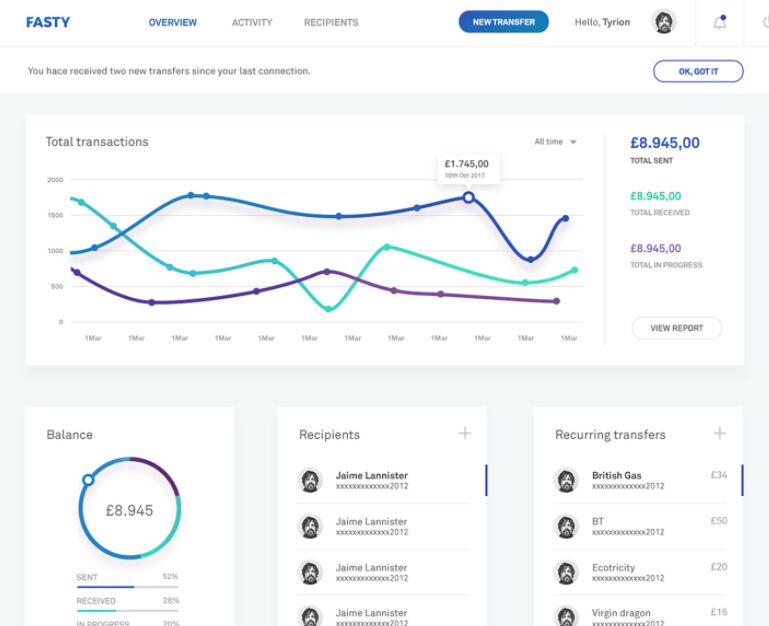This screenshot has width=769, height=626.
Task: Click the last blue chart data point
Action: pos(565,218)
